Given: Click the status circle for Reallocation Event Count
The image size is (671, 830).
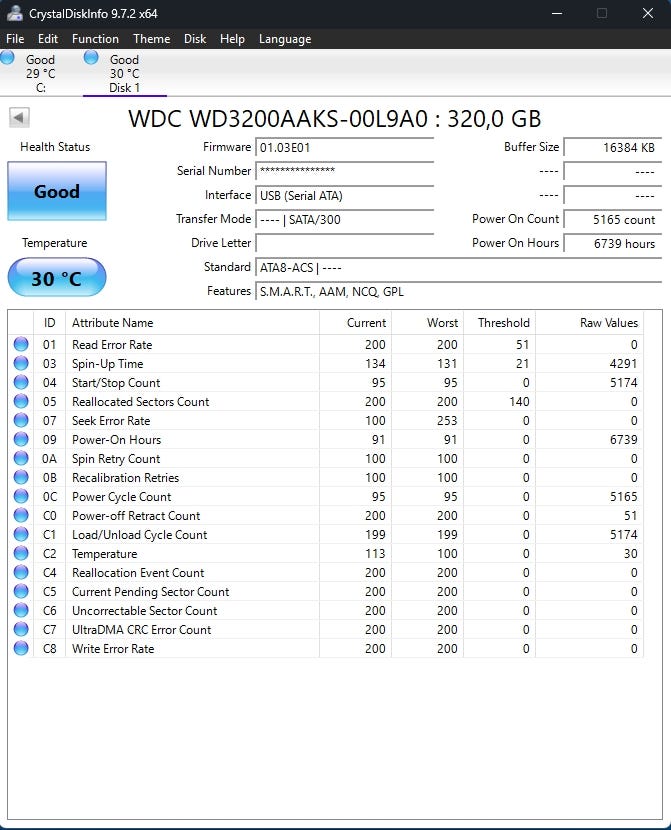Looking at the screenshot, I should (21, 572).
